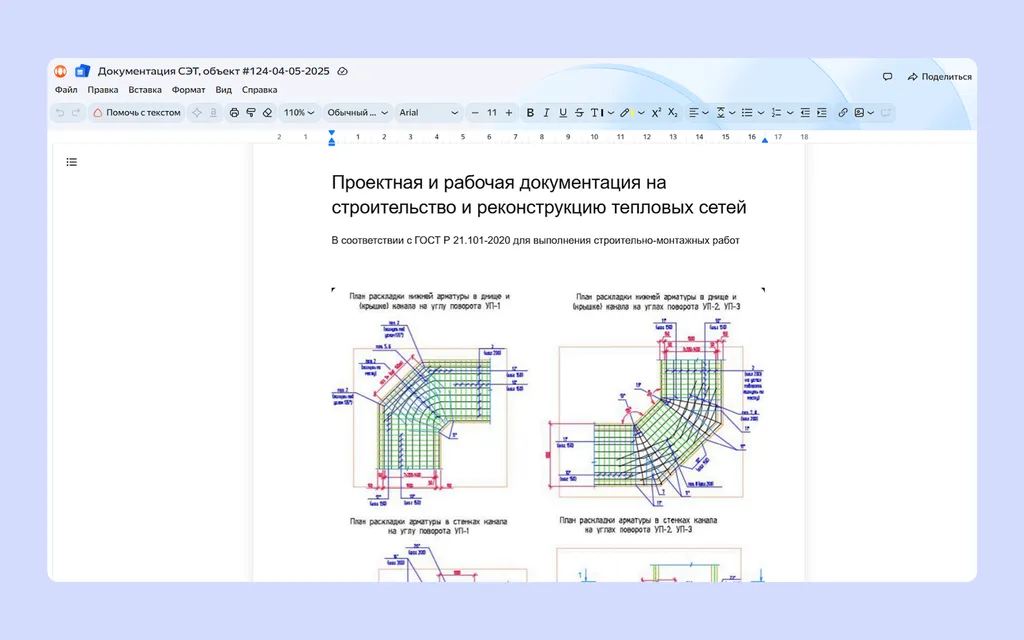Increase indent of the paragraph

tap(822, 112)
